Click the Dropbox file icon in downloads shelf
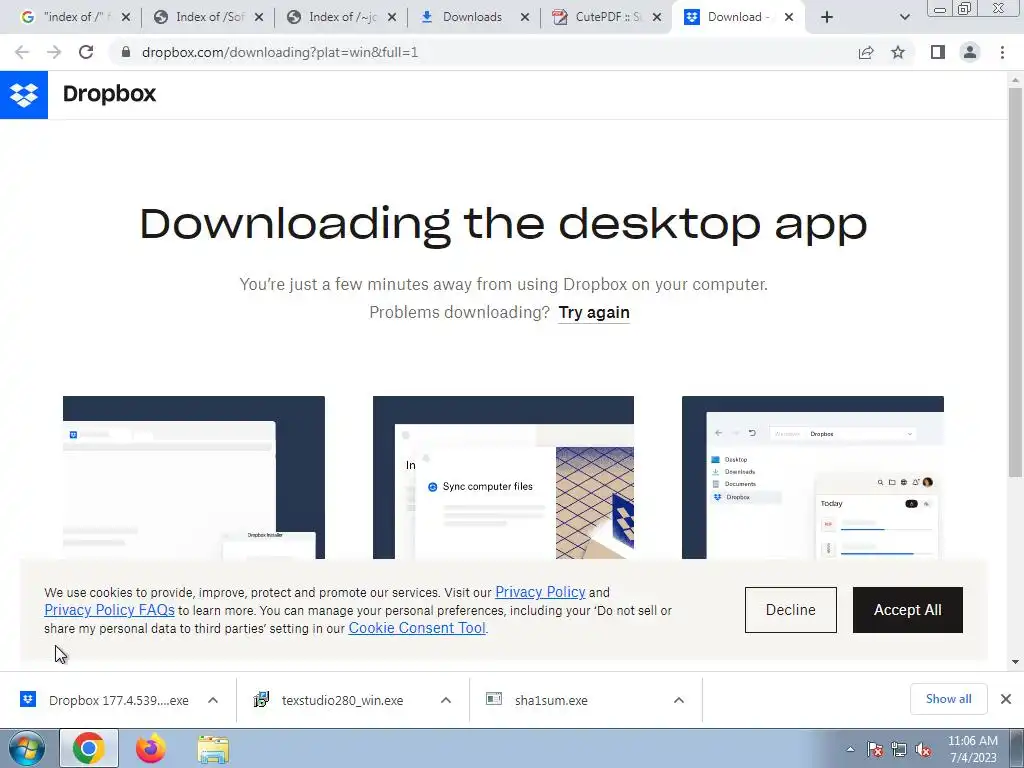This screenshot has height=768, width=1024. (x=28, y=699)
